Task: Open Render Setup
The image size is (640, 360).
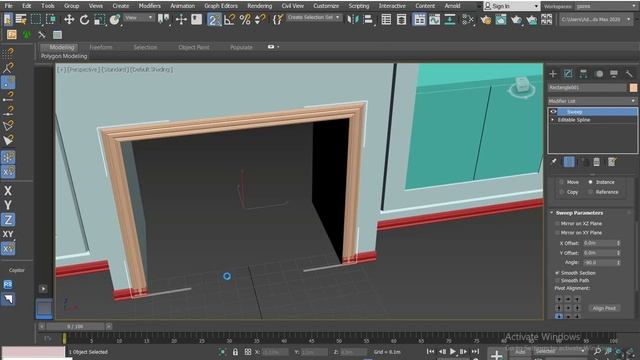Action: 486,19
